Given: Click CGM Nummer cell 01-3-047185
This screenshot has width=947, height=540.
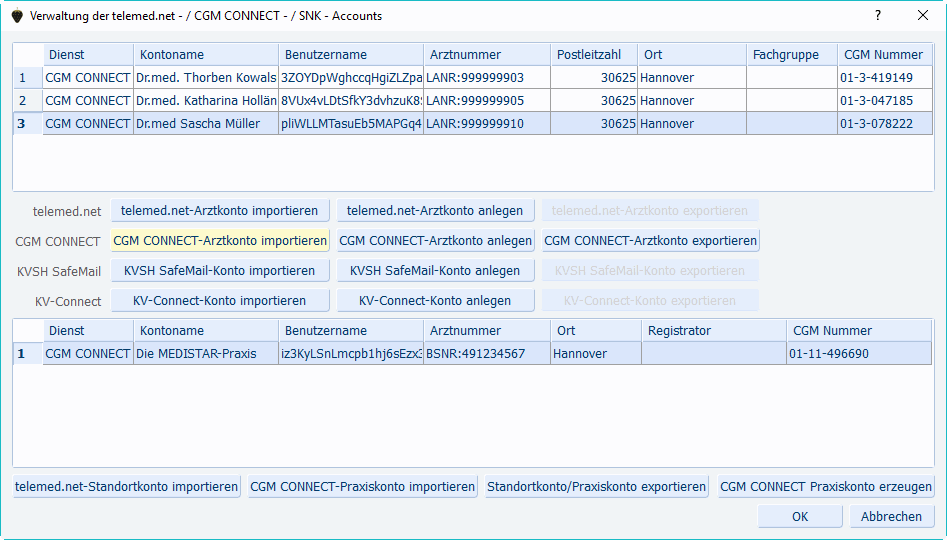Looking at the screenshot, I should (885, 100).
